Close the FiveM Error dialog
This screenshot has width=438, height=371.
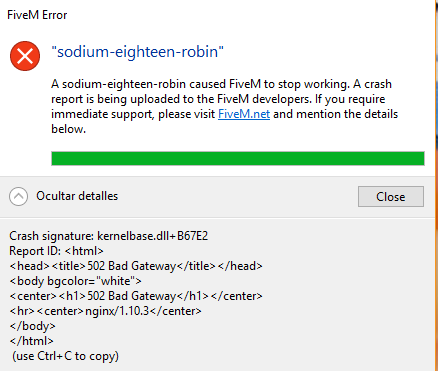point(391,197)
